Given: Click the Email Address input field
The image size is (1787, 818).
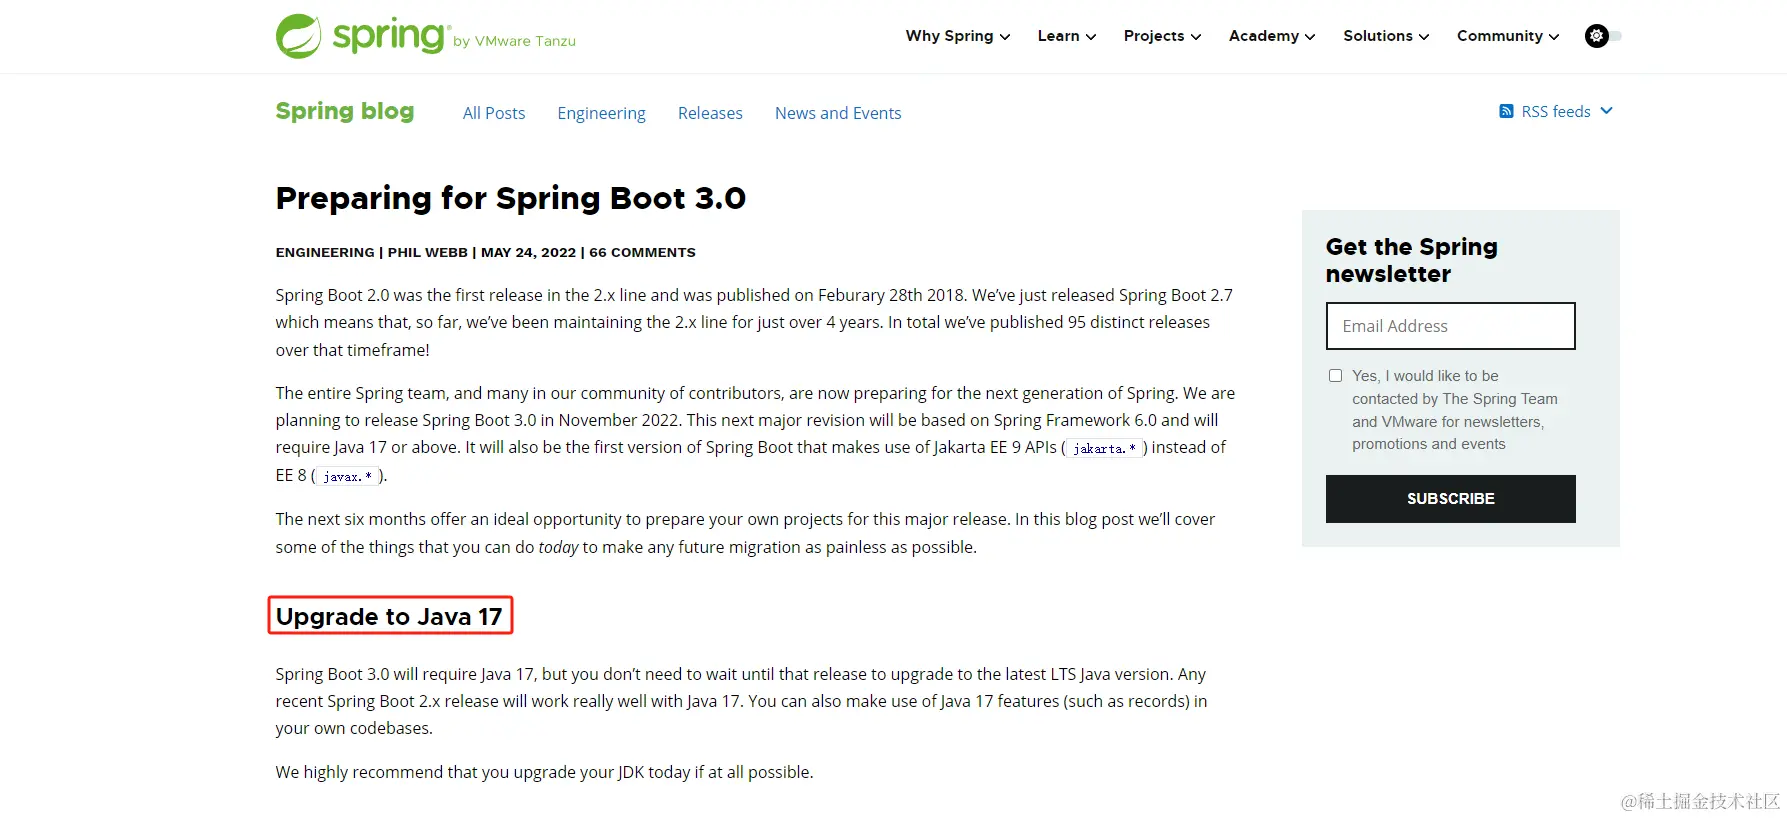Looking at the screenshot, I should [x=1450, y=326].
